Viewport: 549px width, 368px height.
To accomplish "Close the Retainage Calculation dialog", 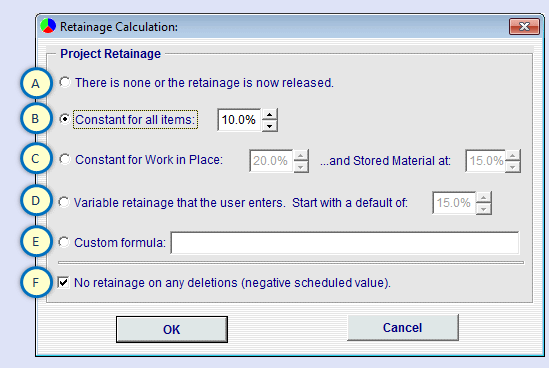I will coord(524,27).
